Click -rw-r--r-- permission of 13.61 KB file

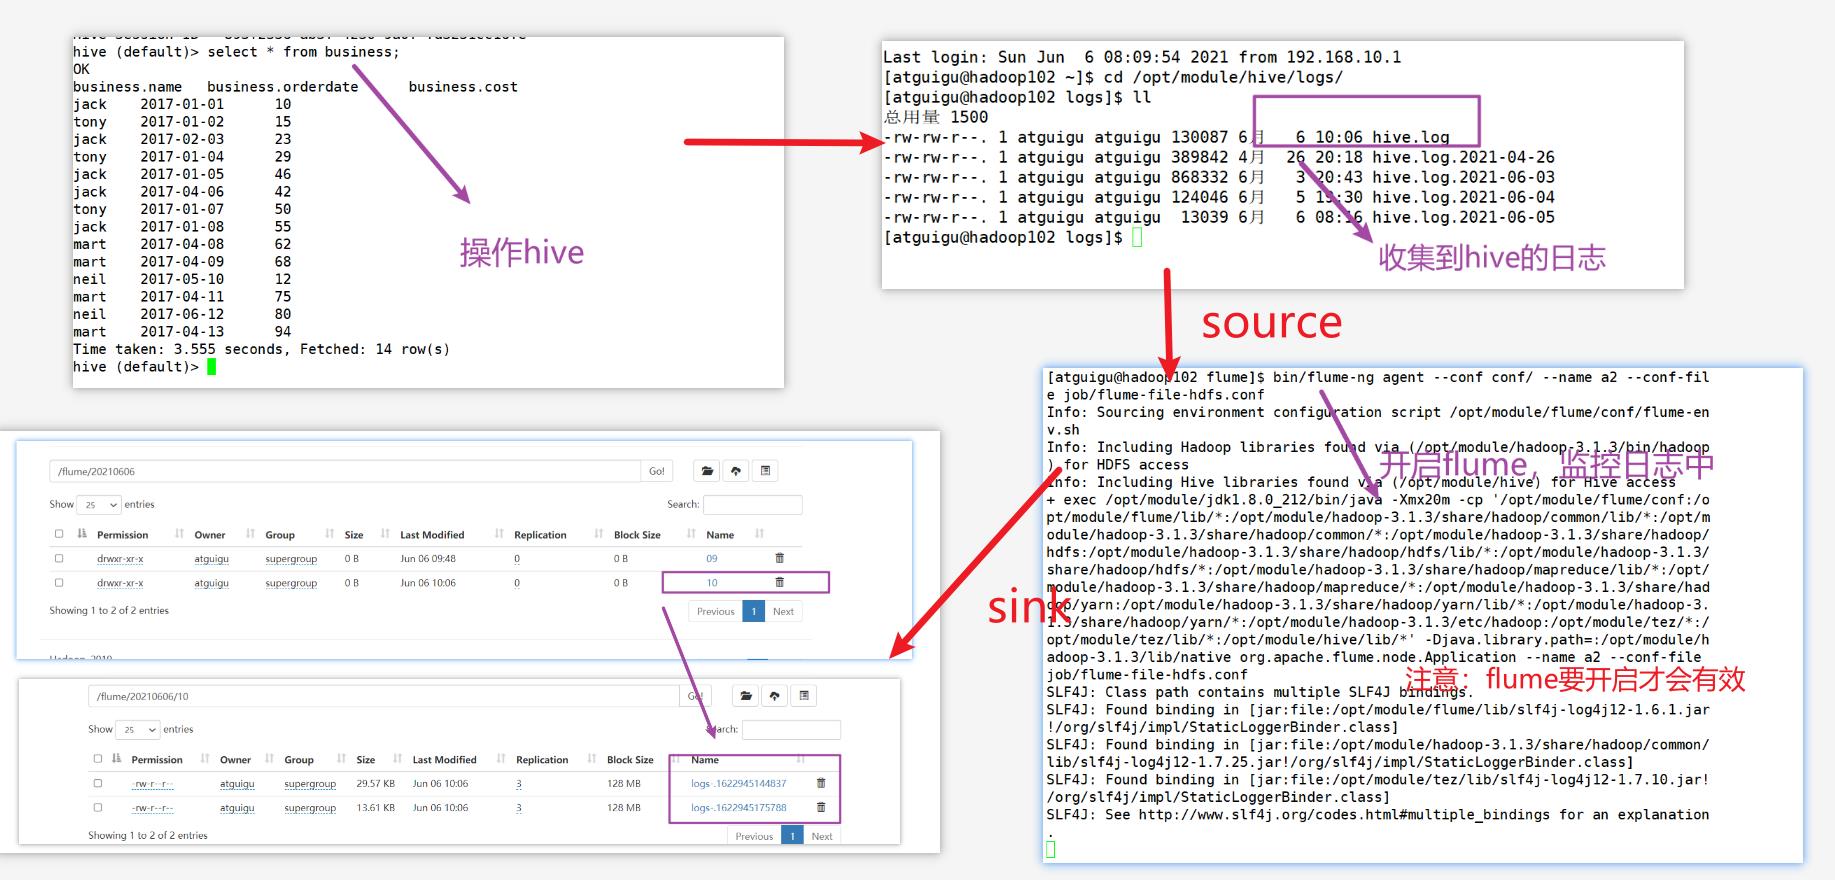[153, 808]
